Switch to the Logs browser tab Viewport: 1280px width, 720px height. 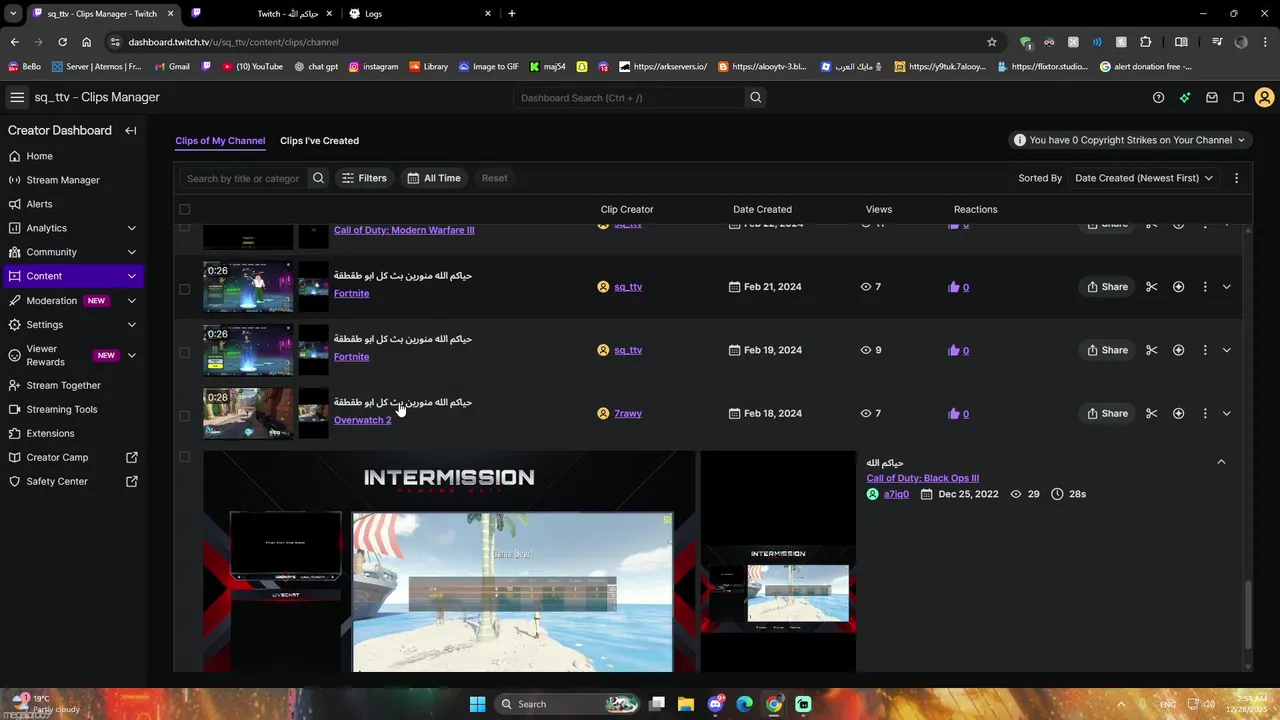(420, 14)
